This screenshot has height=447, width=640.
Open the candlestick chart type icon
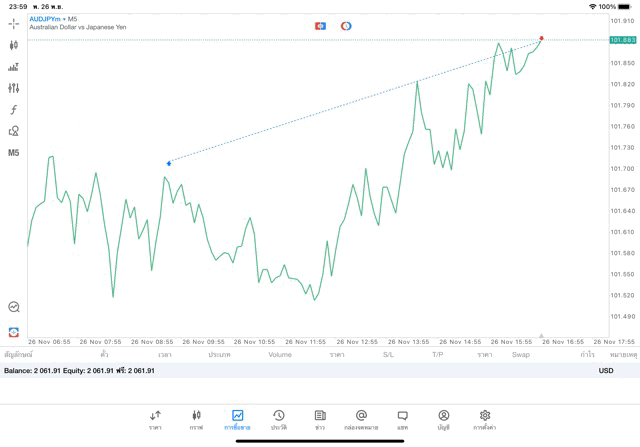click(14, 45)
